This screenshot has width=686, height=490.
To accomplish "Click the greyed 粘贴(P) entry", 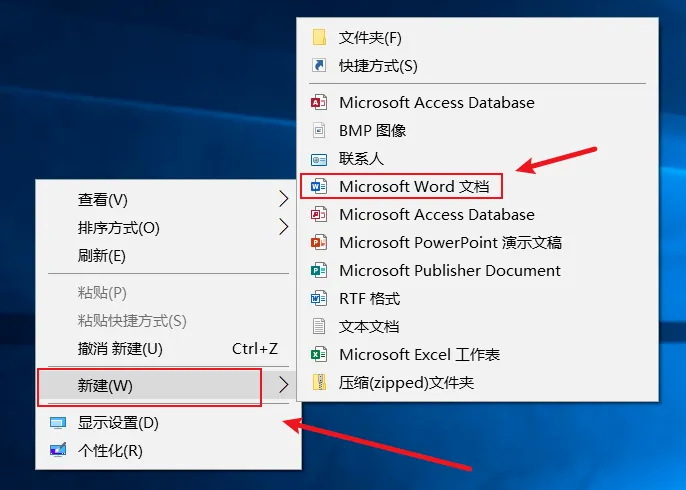I will [x=168, y=293].
